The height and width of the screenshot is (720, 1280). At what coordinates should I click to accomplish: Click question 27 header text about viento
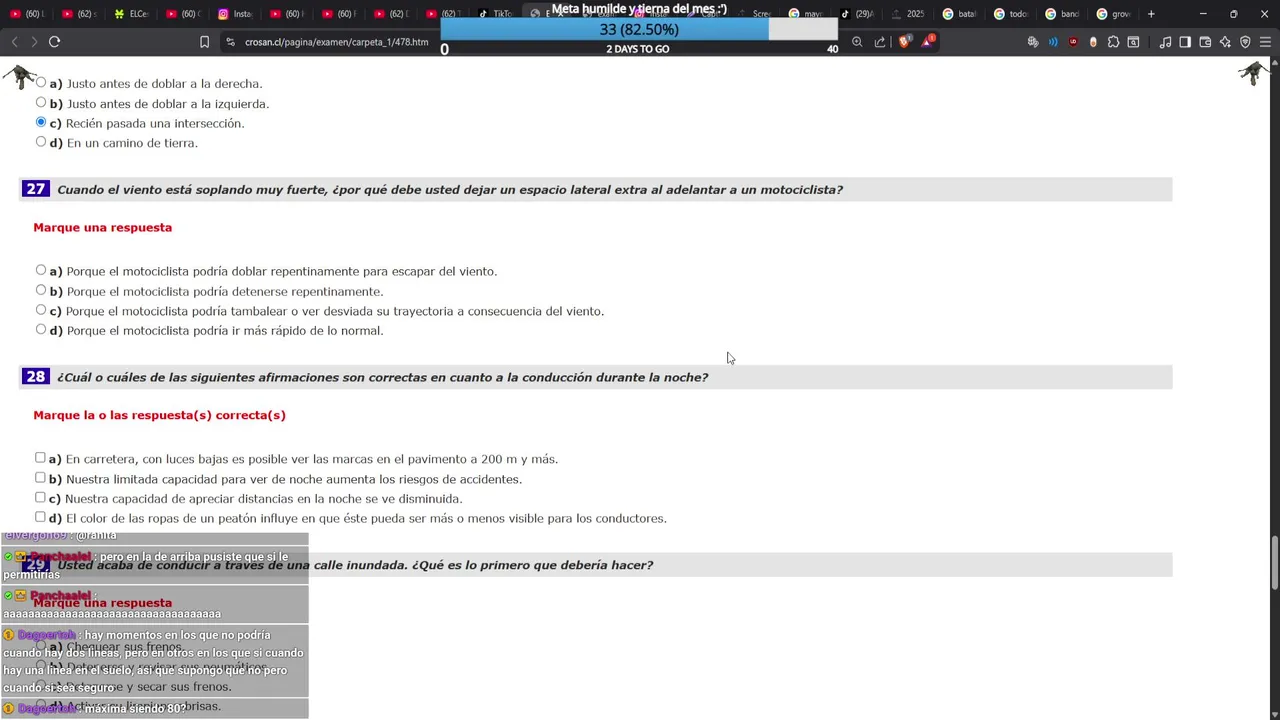450,189
